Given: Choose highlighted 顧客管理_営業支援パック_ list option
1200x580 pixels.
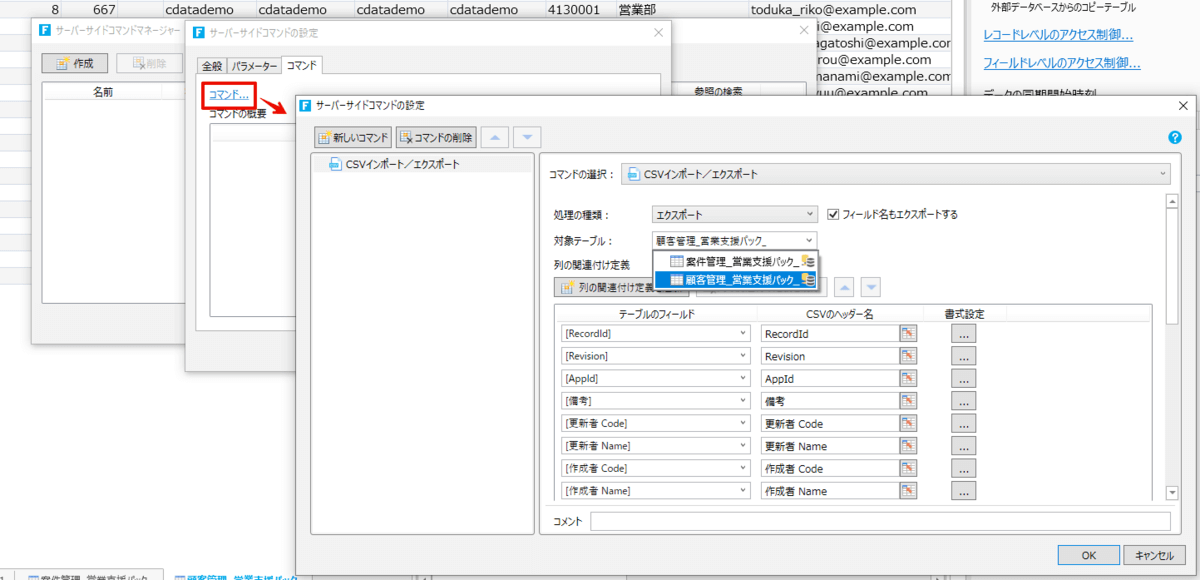Looking at the screenshot, I should click(x=735, y=280).
